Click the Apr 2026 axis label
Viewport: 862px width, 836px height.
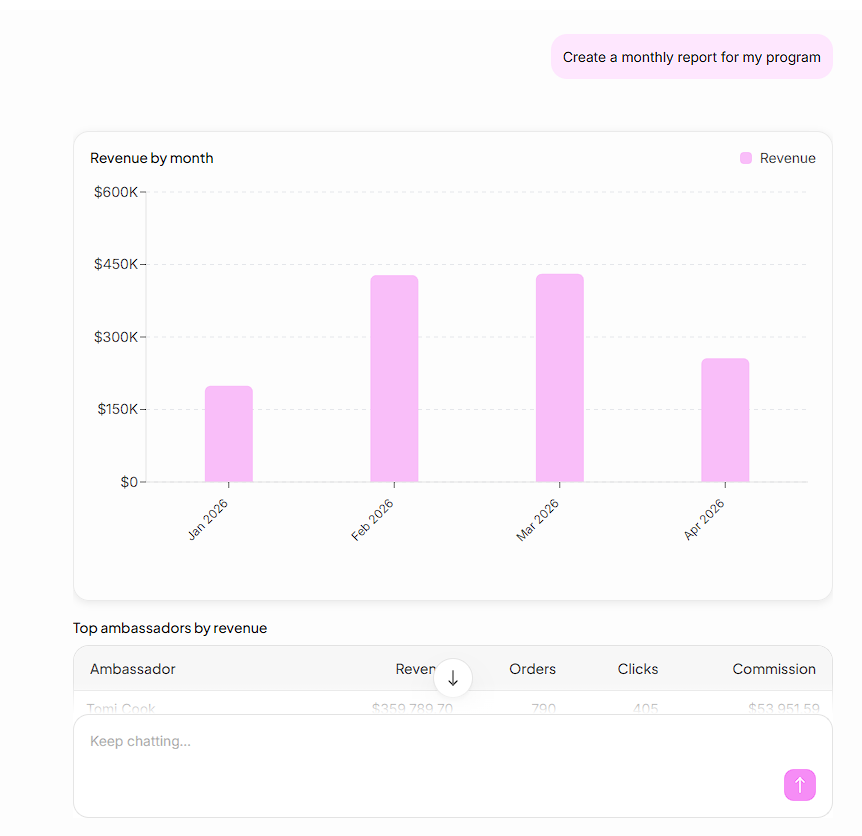tap(704, 519)
